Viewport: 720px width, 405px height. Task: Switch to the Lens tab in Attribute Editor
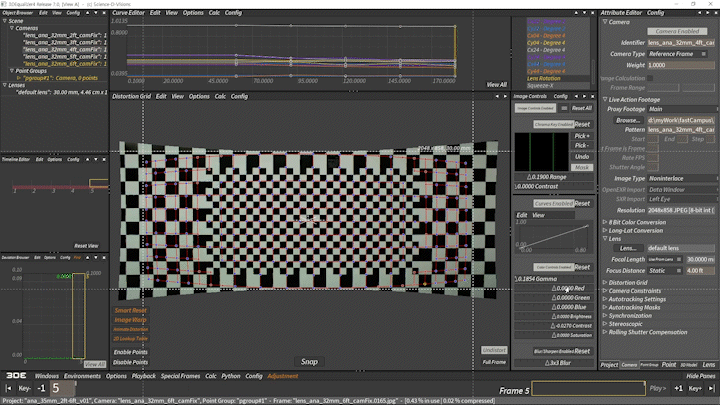tap(709, 365)
